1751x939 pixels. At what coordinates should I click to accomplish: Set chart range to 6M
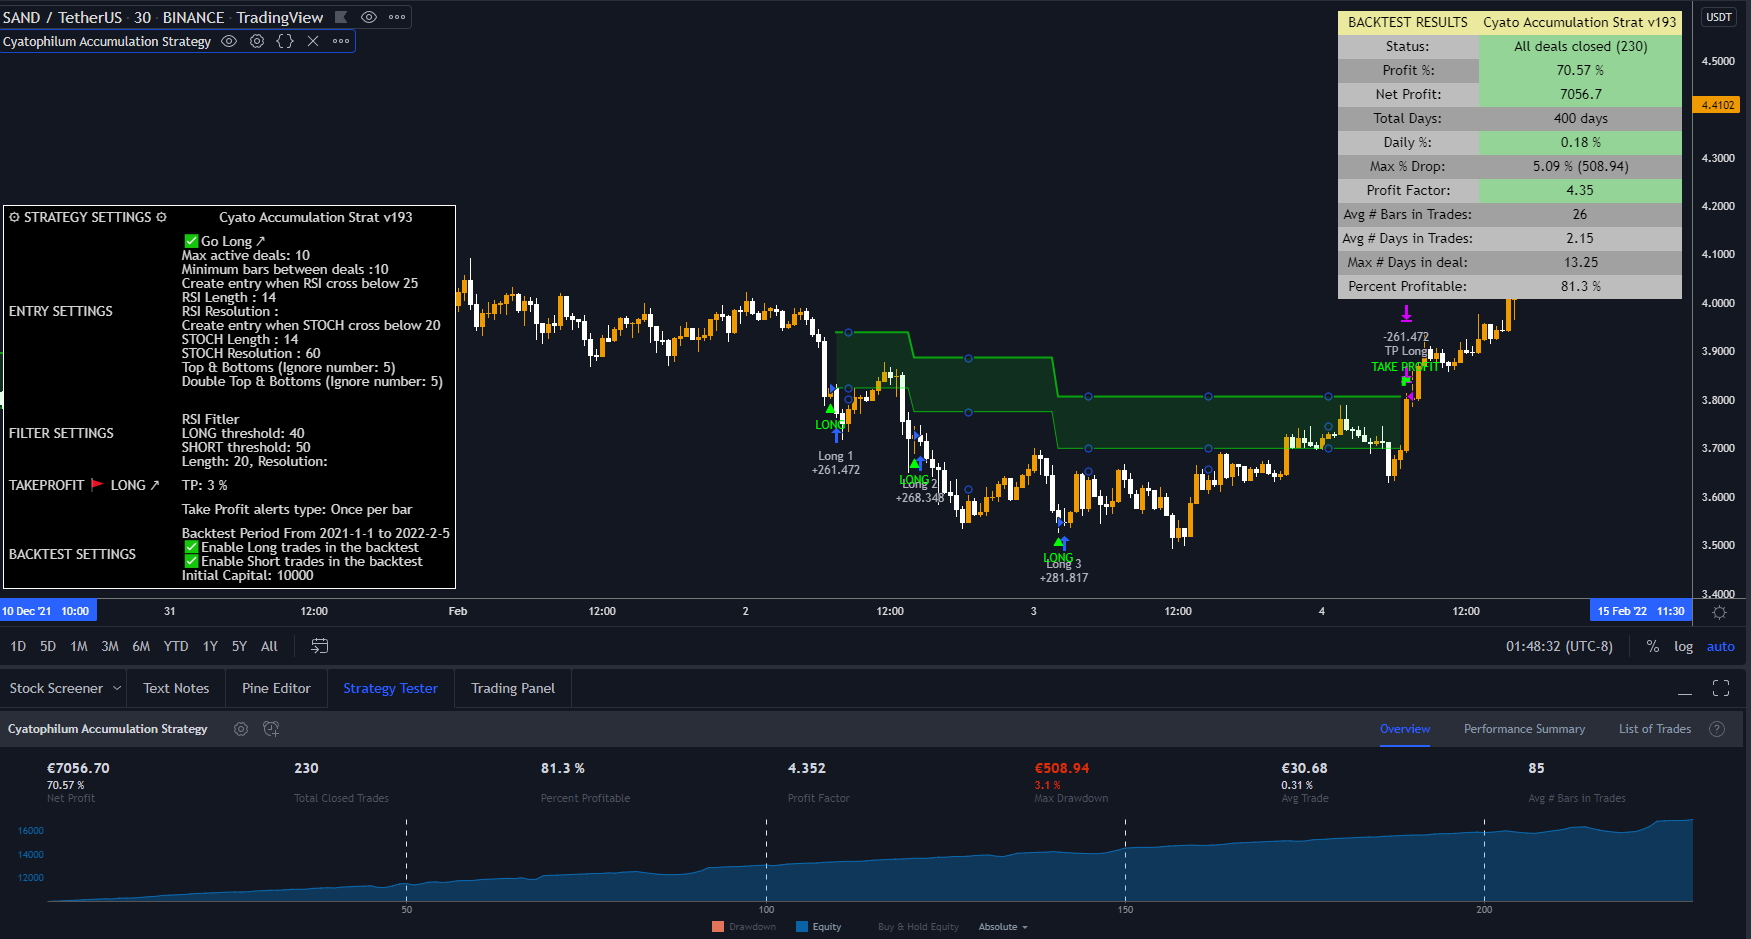(141, 646)
